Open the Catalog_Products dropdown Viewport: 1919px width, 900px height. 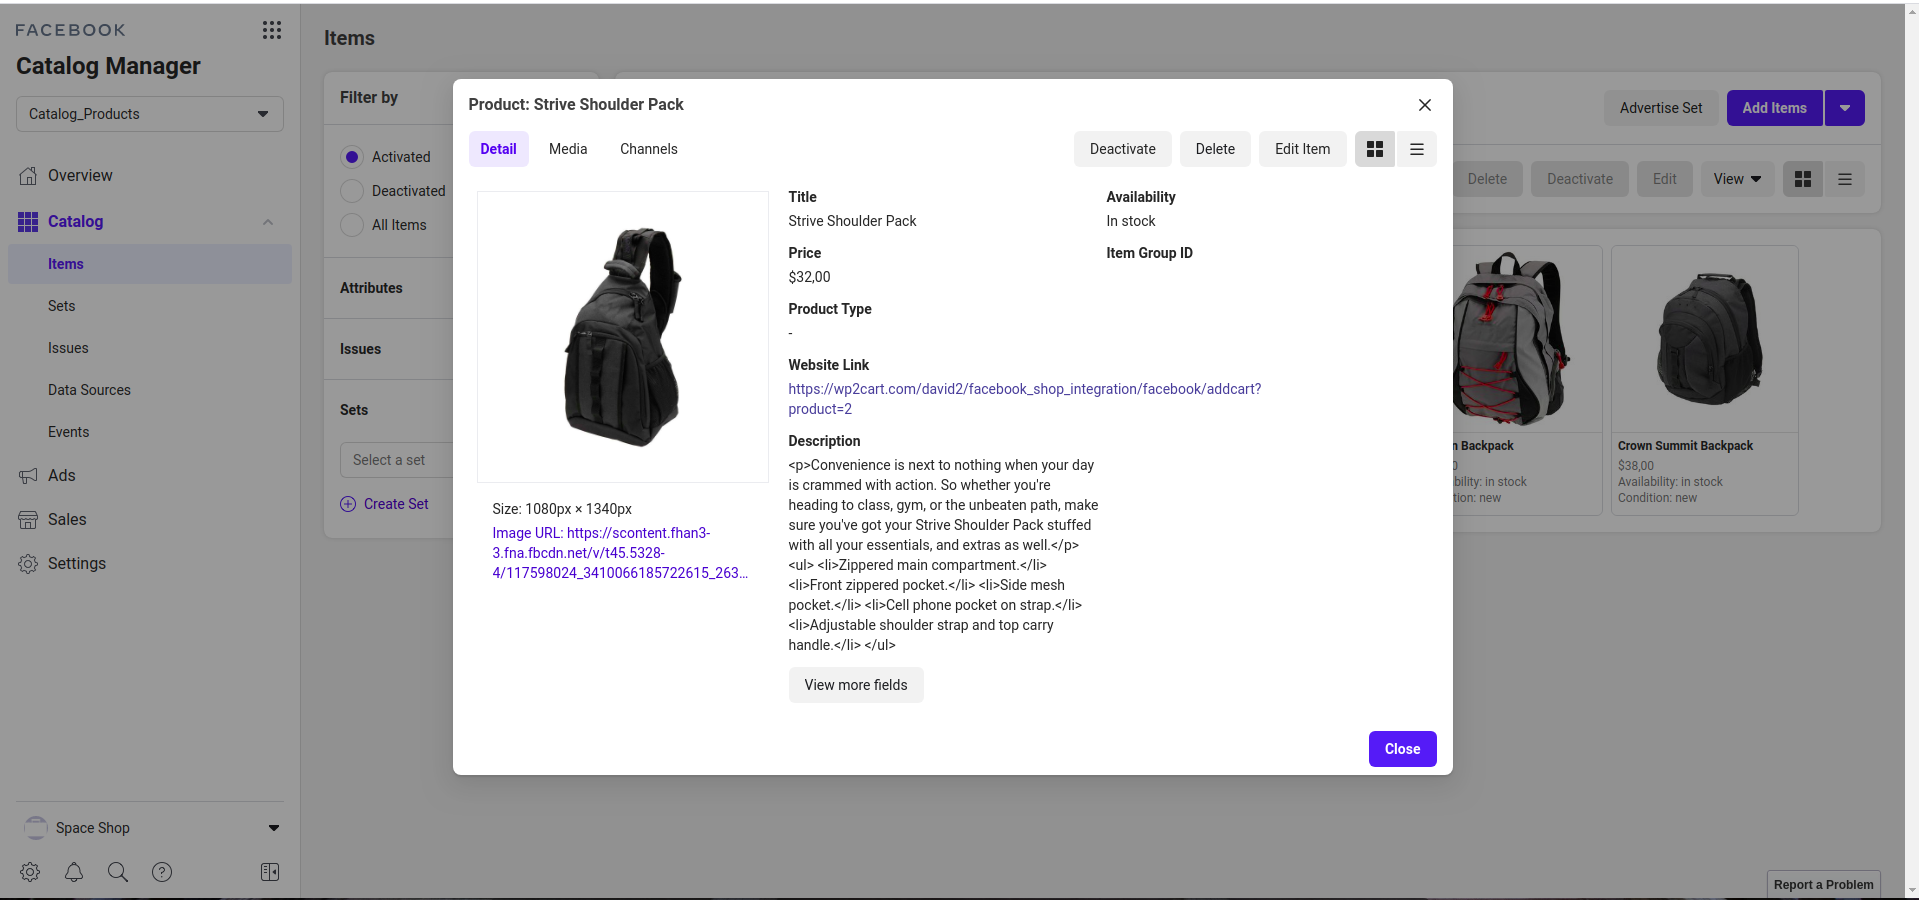(x=150, y=114)
